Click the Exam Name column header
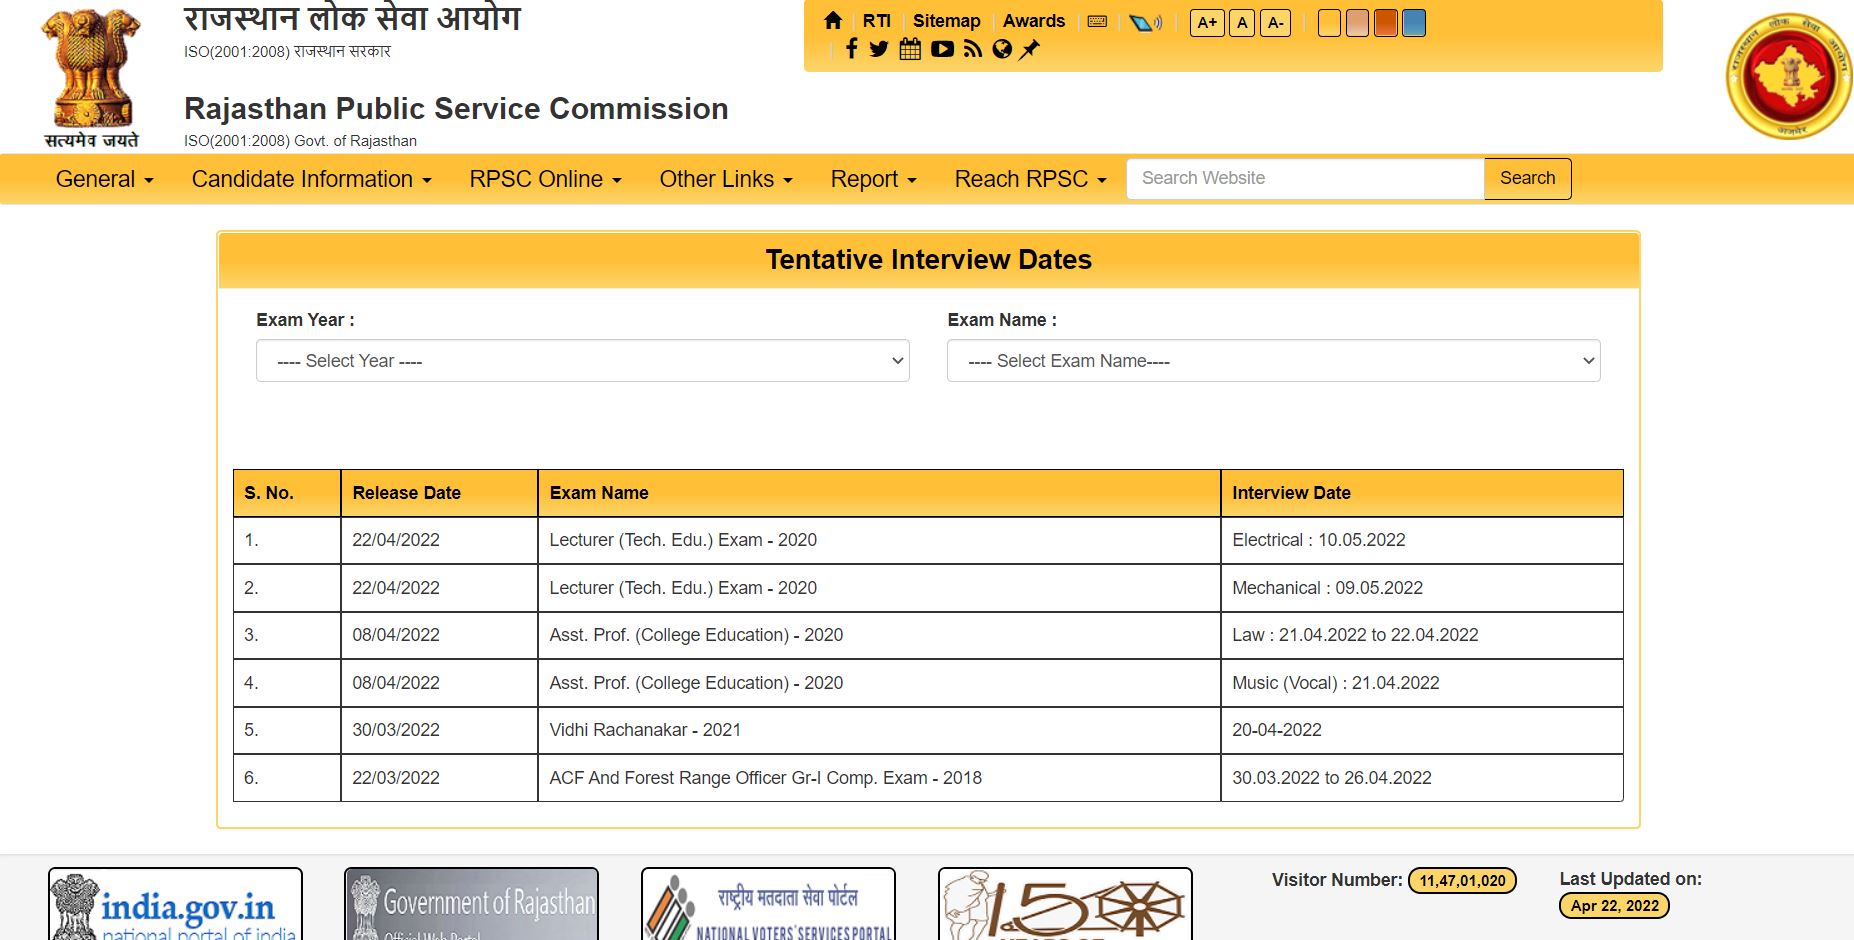 tap(879, 493)
